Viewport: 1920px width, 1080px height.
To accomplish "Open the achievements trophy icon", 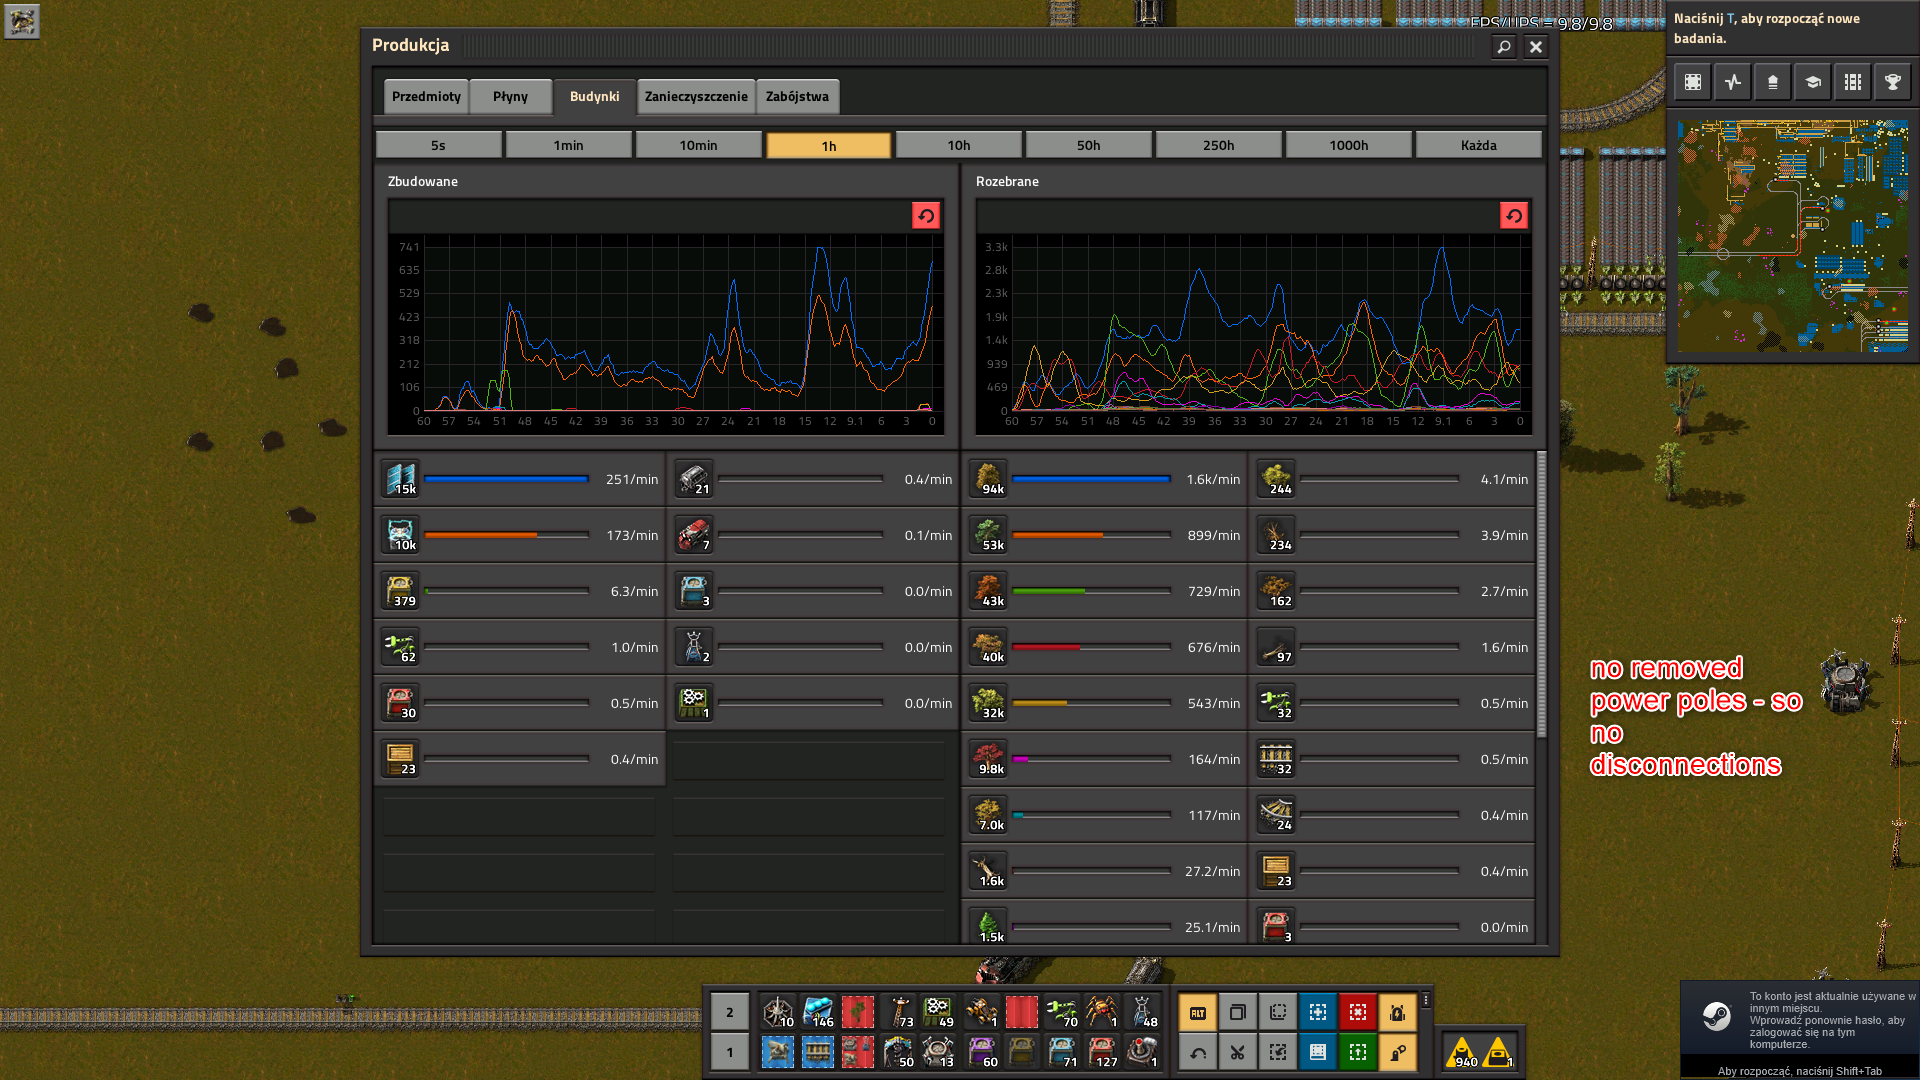I will 1892,82.
